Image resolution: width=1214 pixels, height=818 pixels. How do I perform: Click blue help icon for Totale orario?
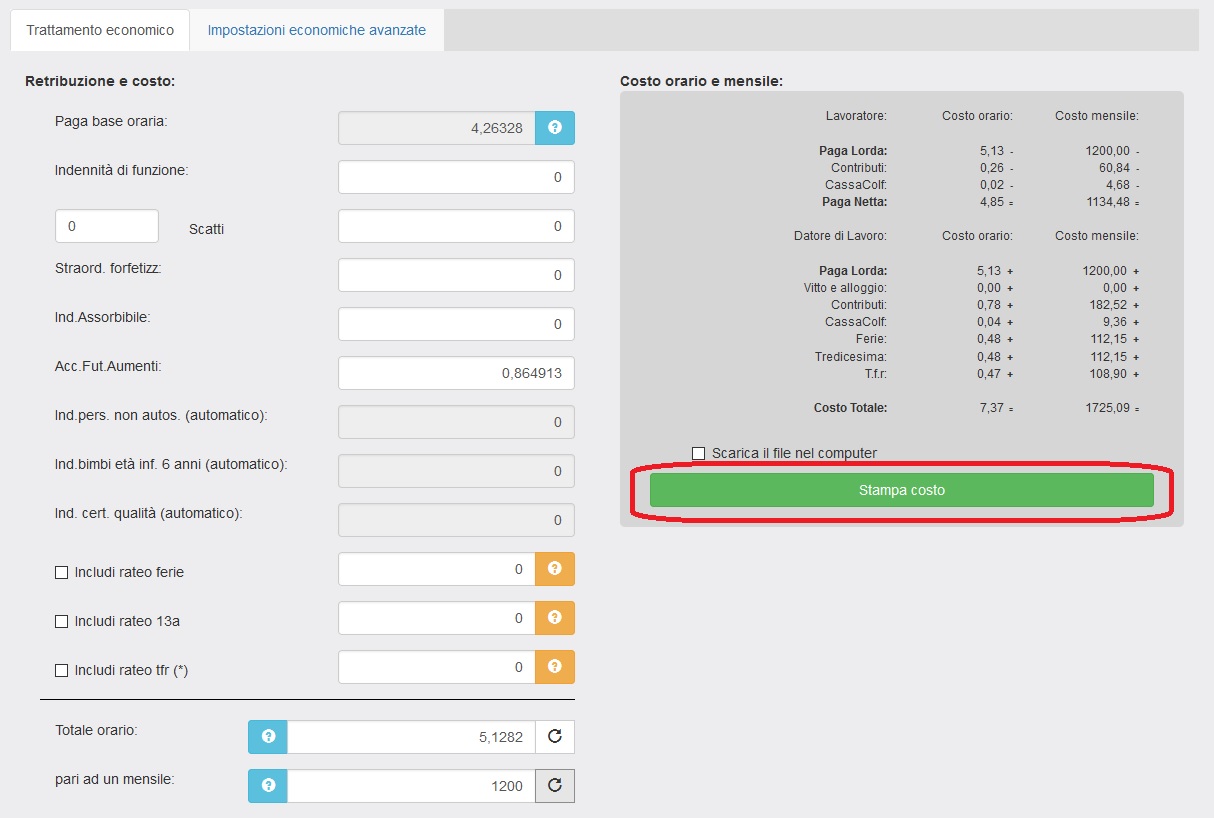point(268,737)
